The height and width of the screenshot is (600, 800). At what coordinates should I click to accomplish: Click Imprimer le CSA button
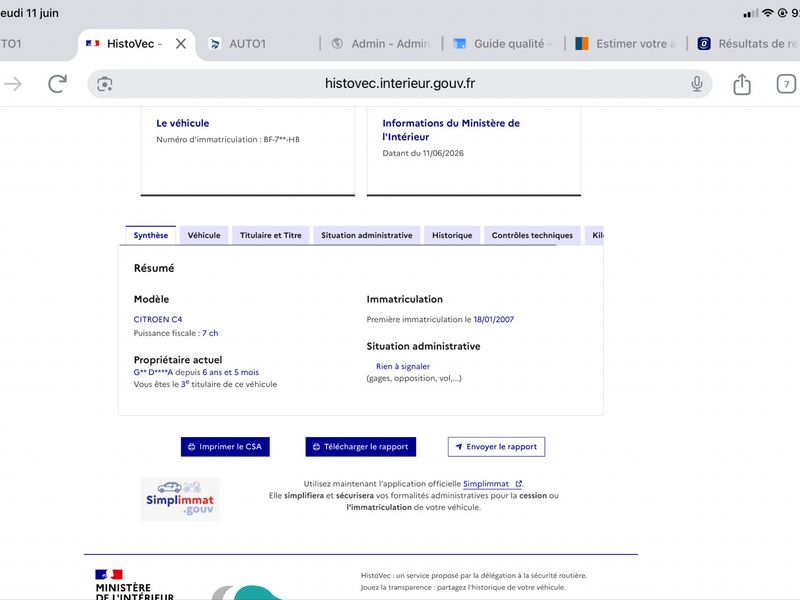pyautogui.click(x=225, y=446)
